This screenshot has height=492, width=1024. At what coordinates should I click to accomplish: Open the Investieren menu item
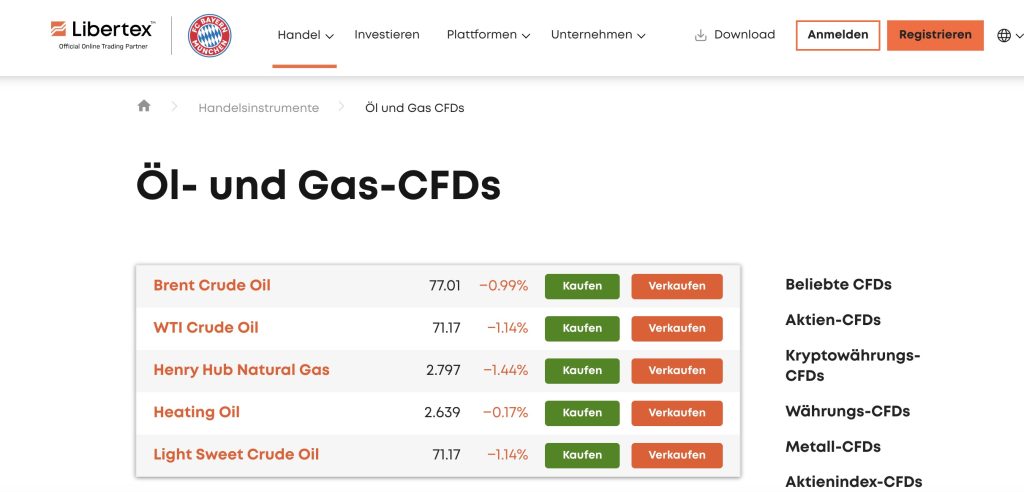(387, 35)
